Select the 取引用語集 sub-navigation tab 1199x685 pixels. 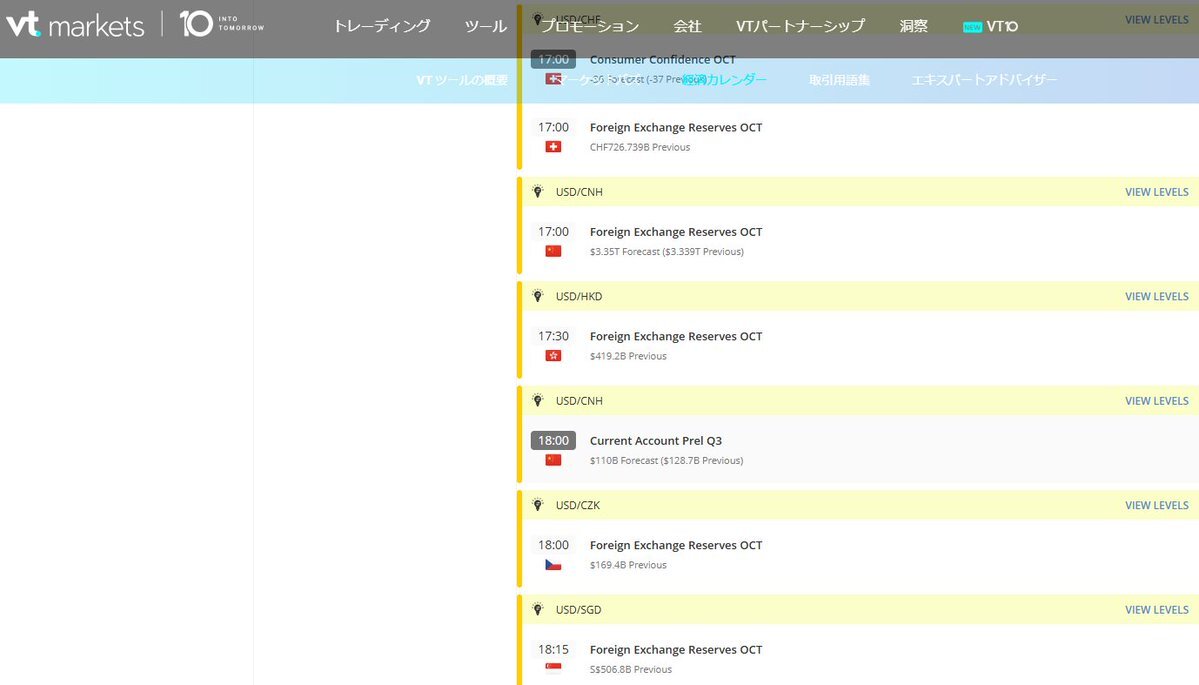pos(839,80)
